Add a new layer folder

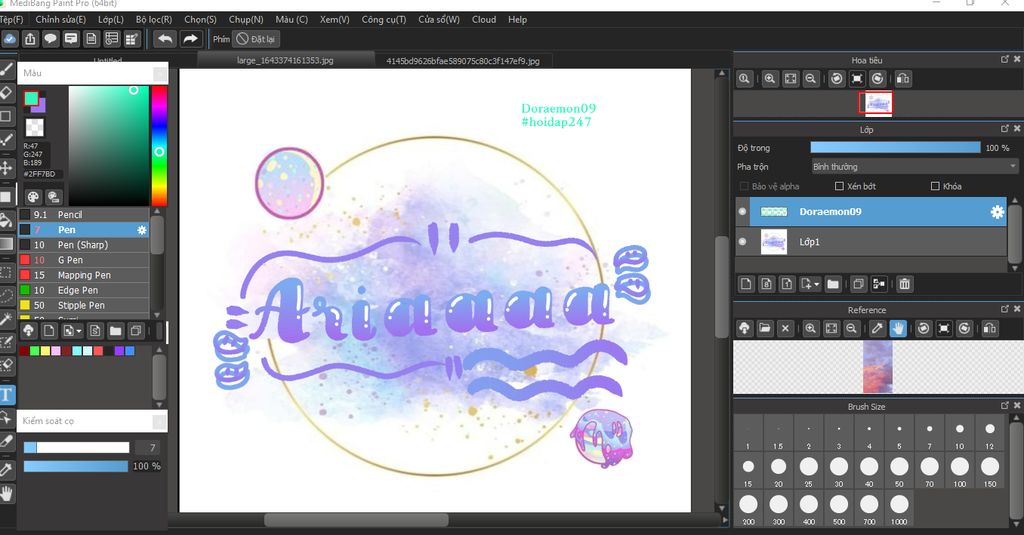(x=833, y=284)
